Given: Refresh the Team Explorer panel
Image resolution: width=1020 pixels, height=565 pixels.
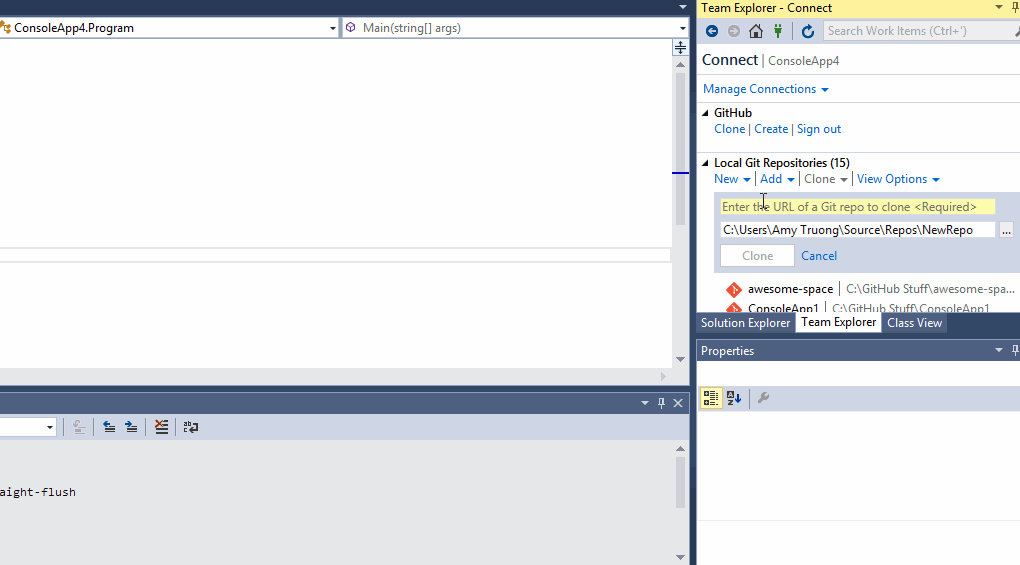Looking at the screenshot, I should 808,31.
